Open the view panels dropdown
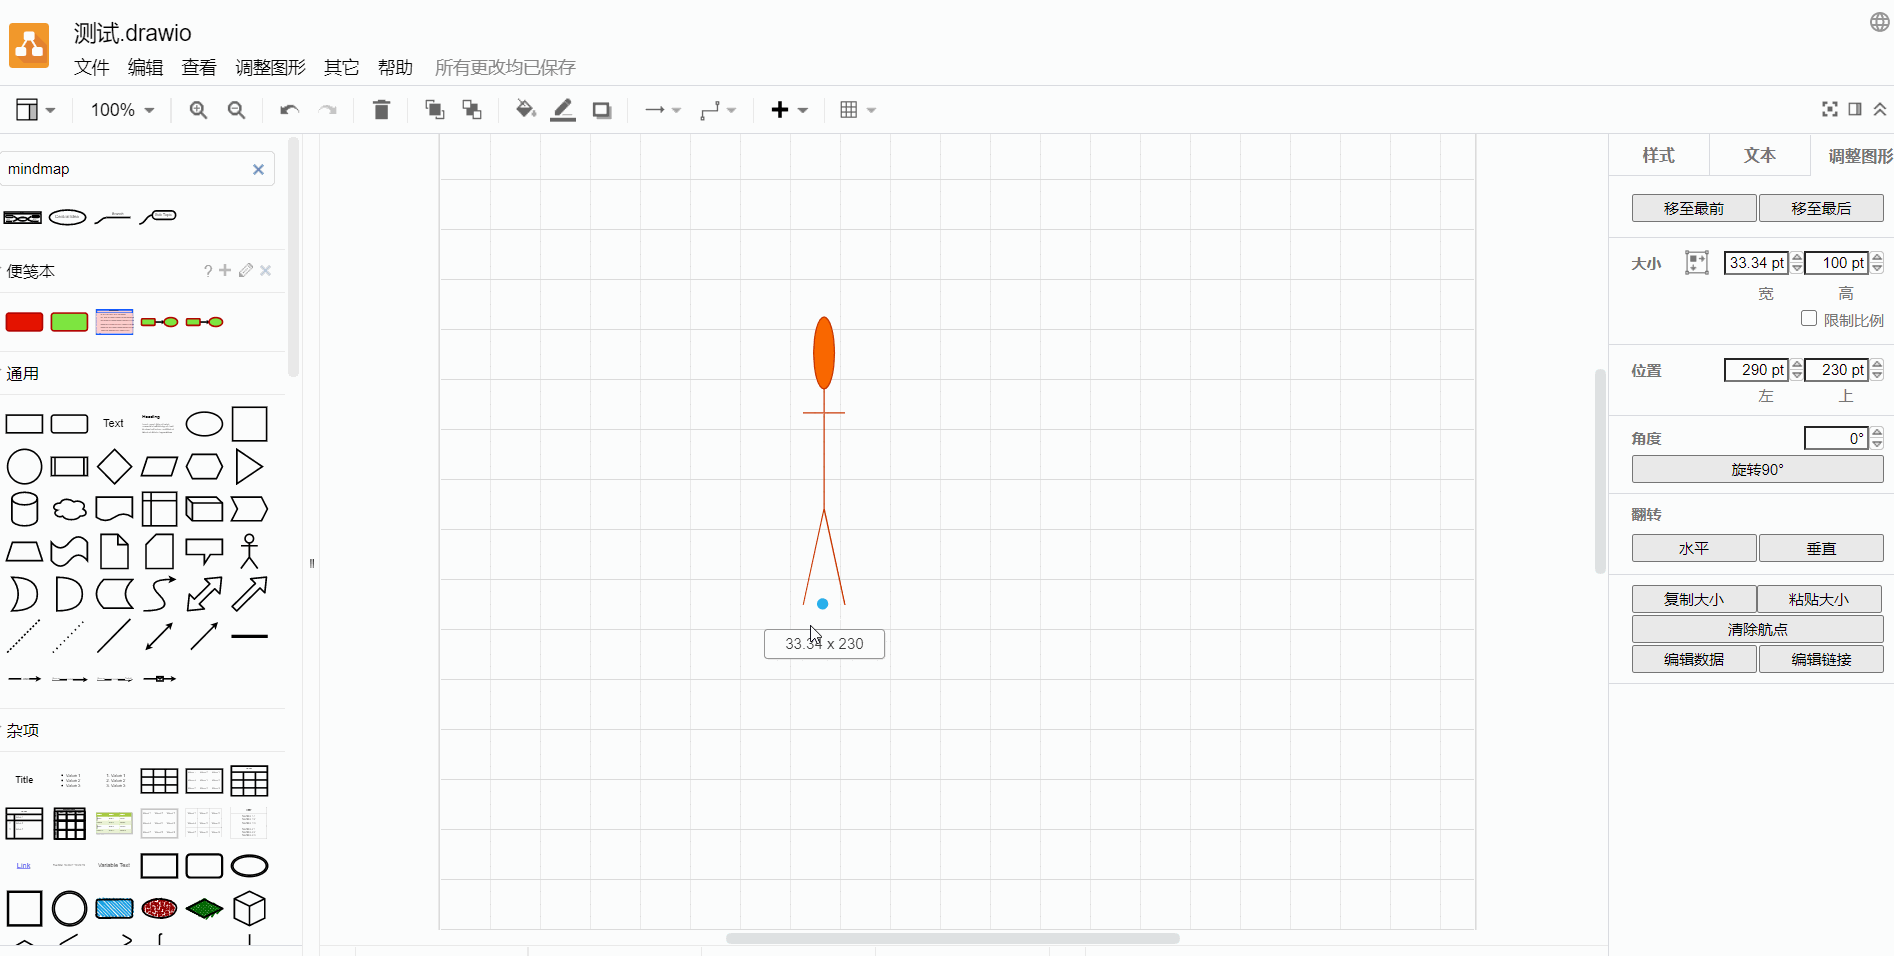The image size is (1894, 956). point(35,110)
